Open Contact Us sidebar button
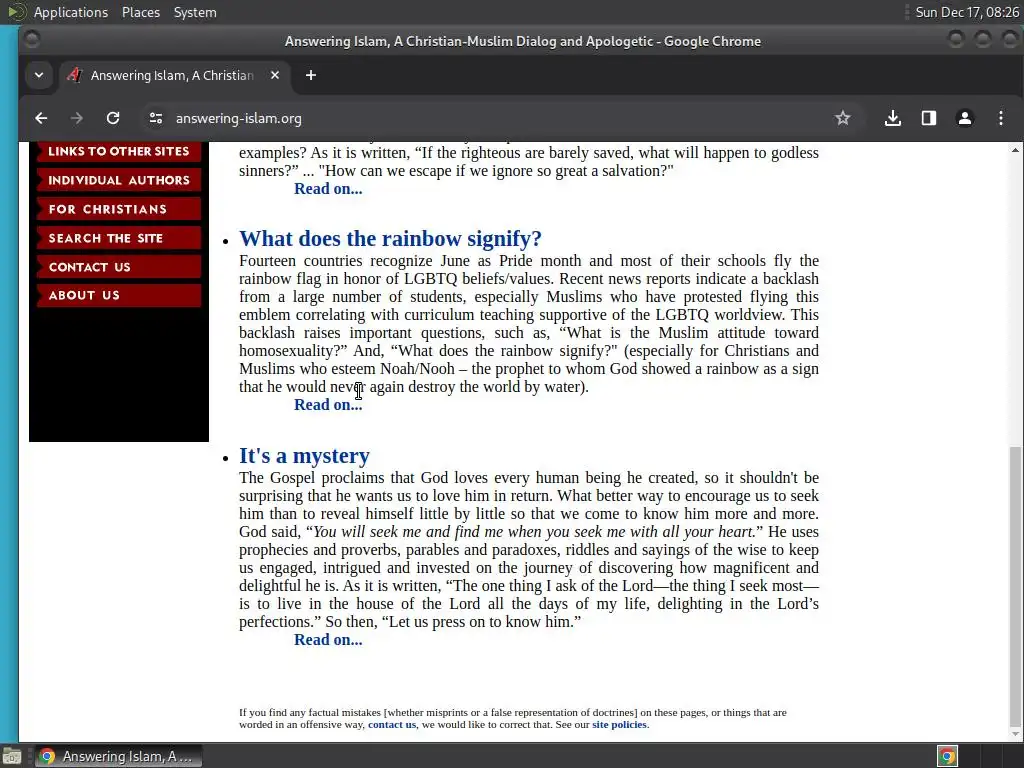1024x768 pixels. pos(119,266)
